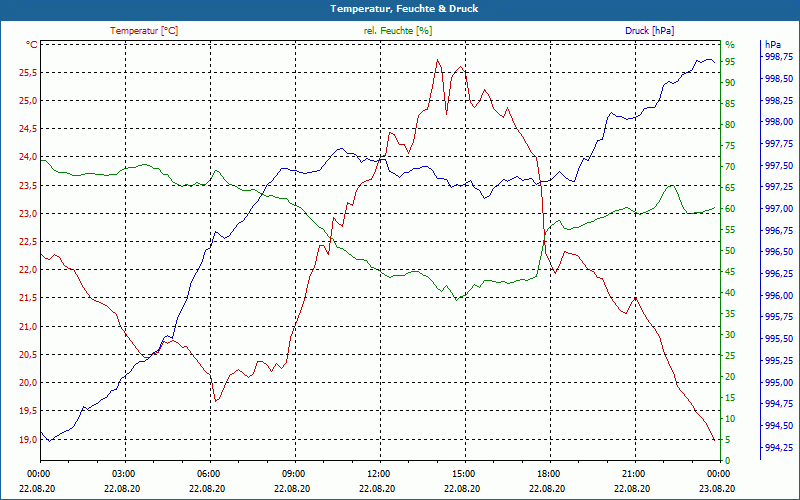Select '09:00' on the time axis
This screenshot has width=800, height=500.
pyautogui.click(x=293, y=473)
